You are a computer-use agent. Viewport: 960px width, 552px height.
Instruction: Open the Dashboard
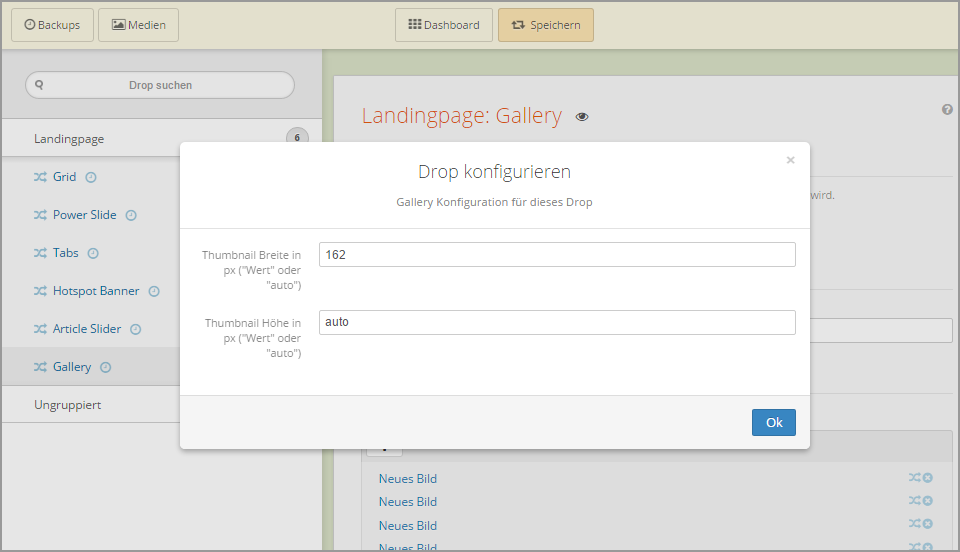tap(444, 25)
